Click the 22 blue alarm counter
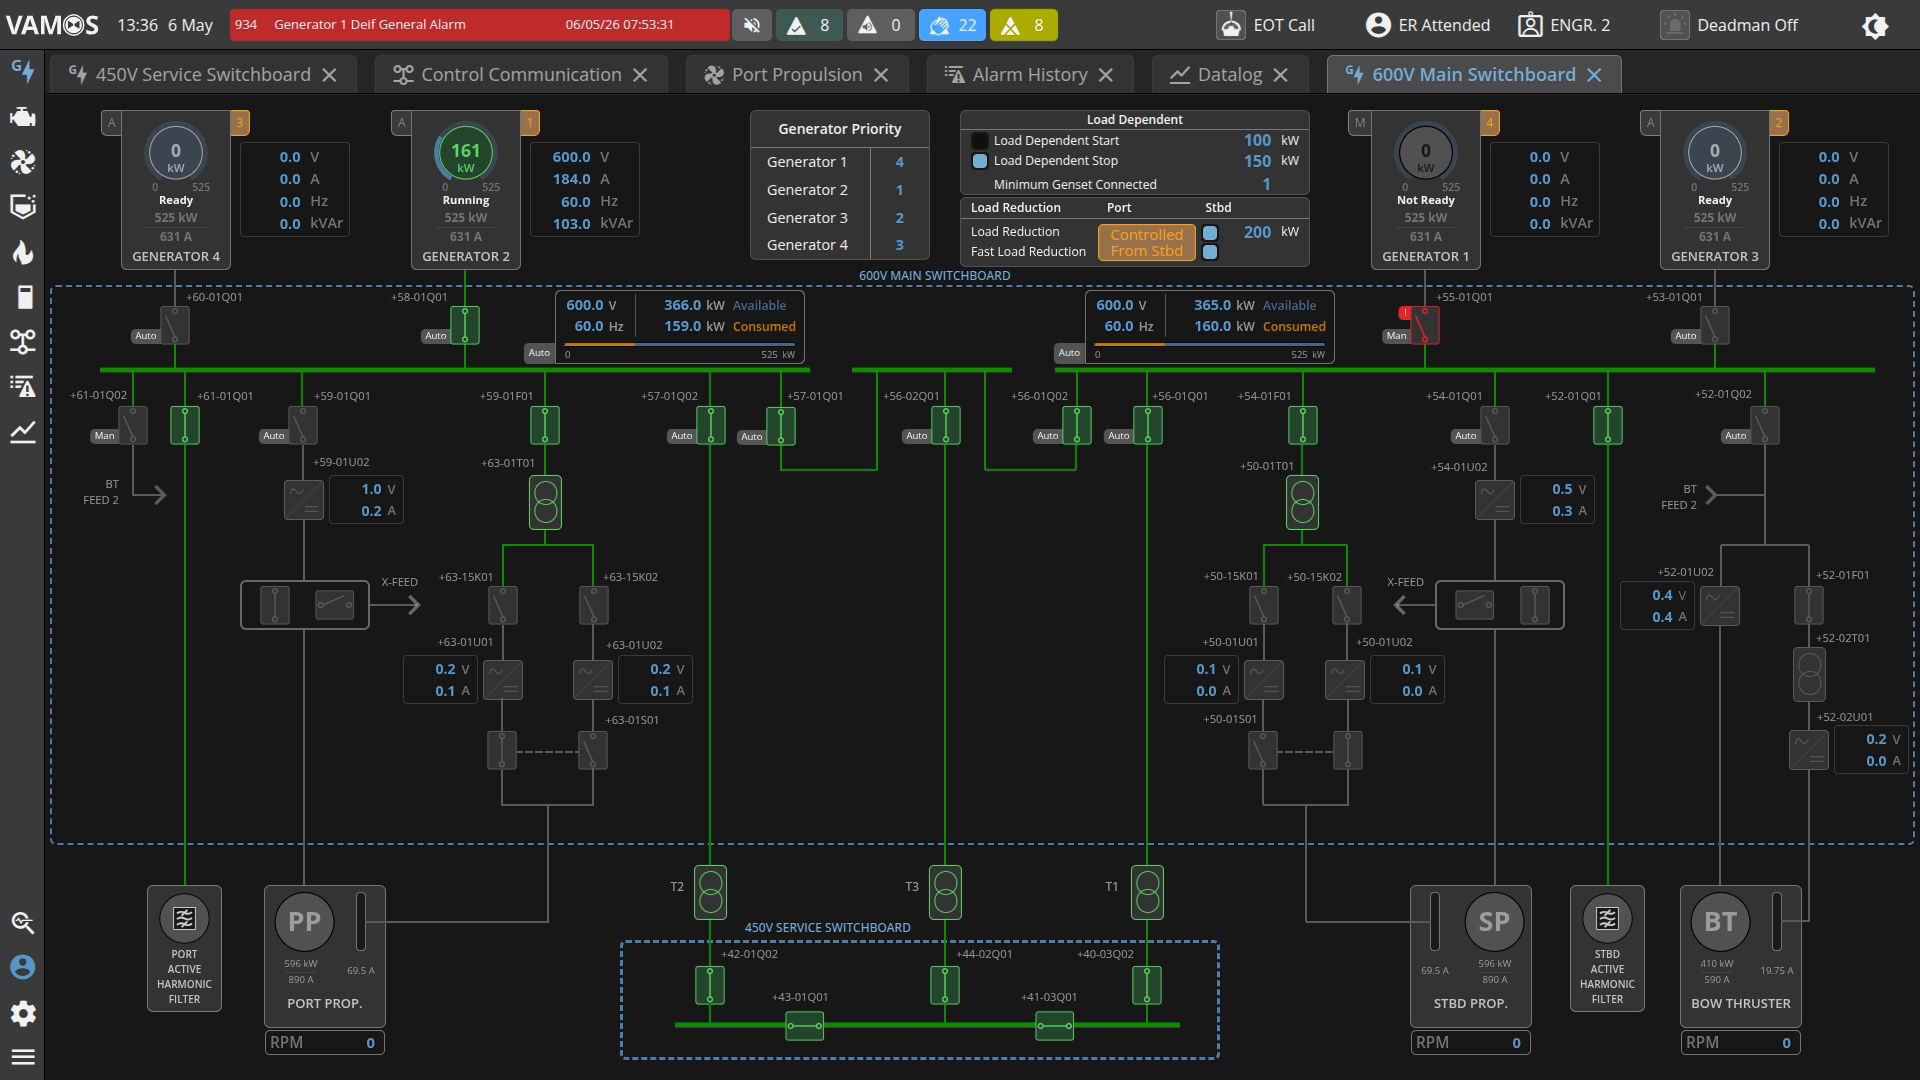The width and height of the screenshot is (1920, 1080). pyautogui.click(x=952, y=25)
